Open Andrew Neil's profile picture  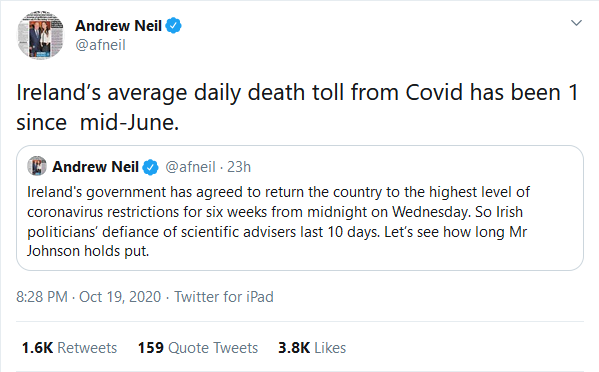40,35
